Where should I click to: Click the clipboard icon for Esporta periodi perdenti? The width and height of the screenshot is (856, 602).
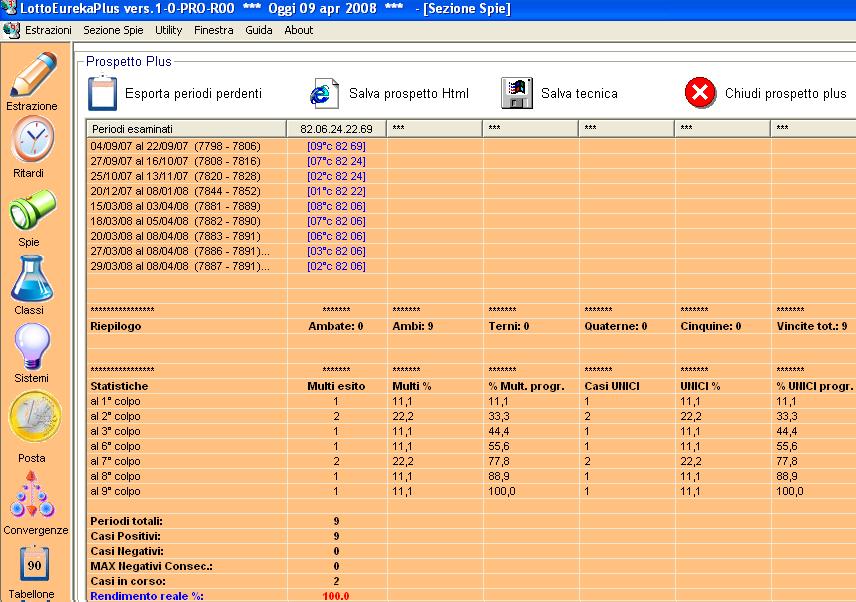103,93
